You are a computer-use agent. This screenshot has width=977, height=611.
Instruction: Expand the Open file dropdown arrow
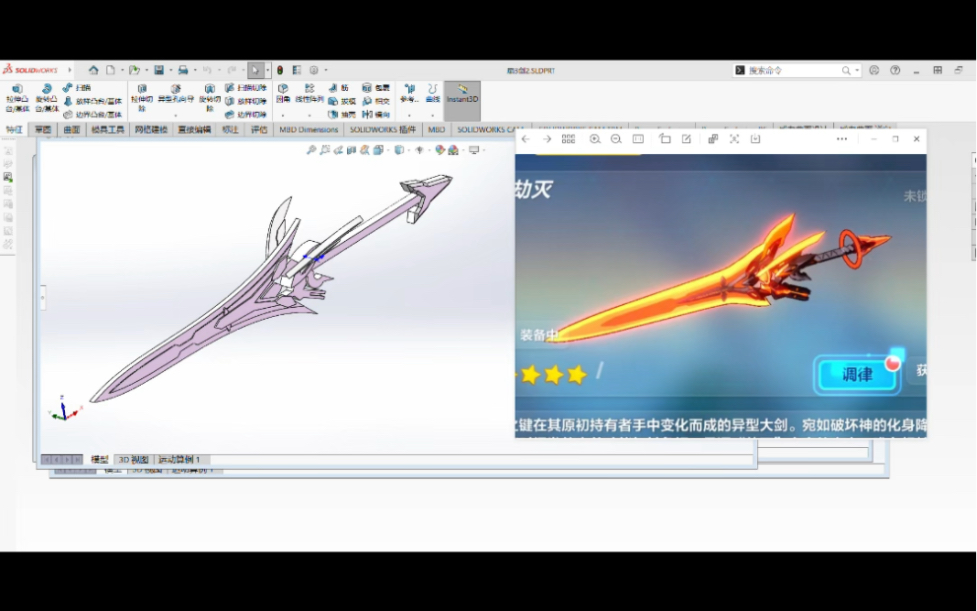pyautogui.click(x=146, y=70)
